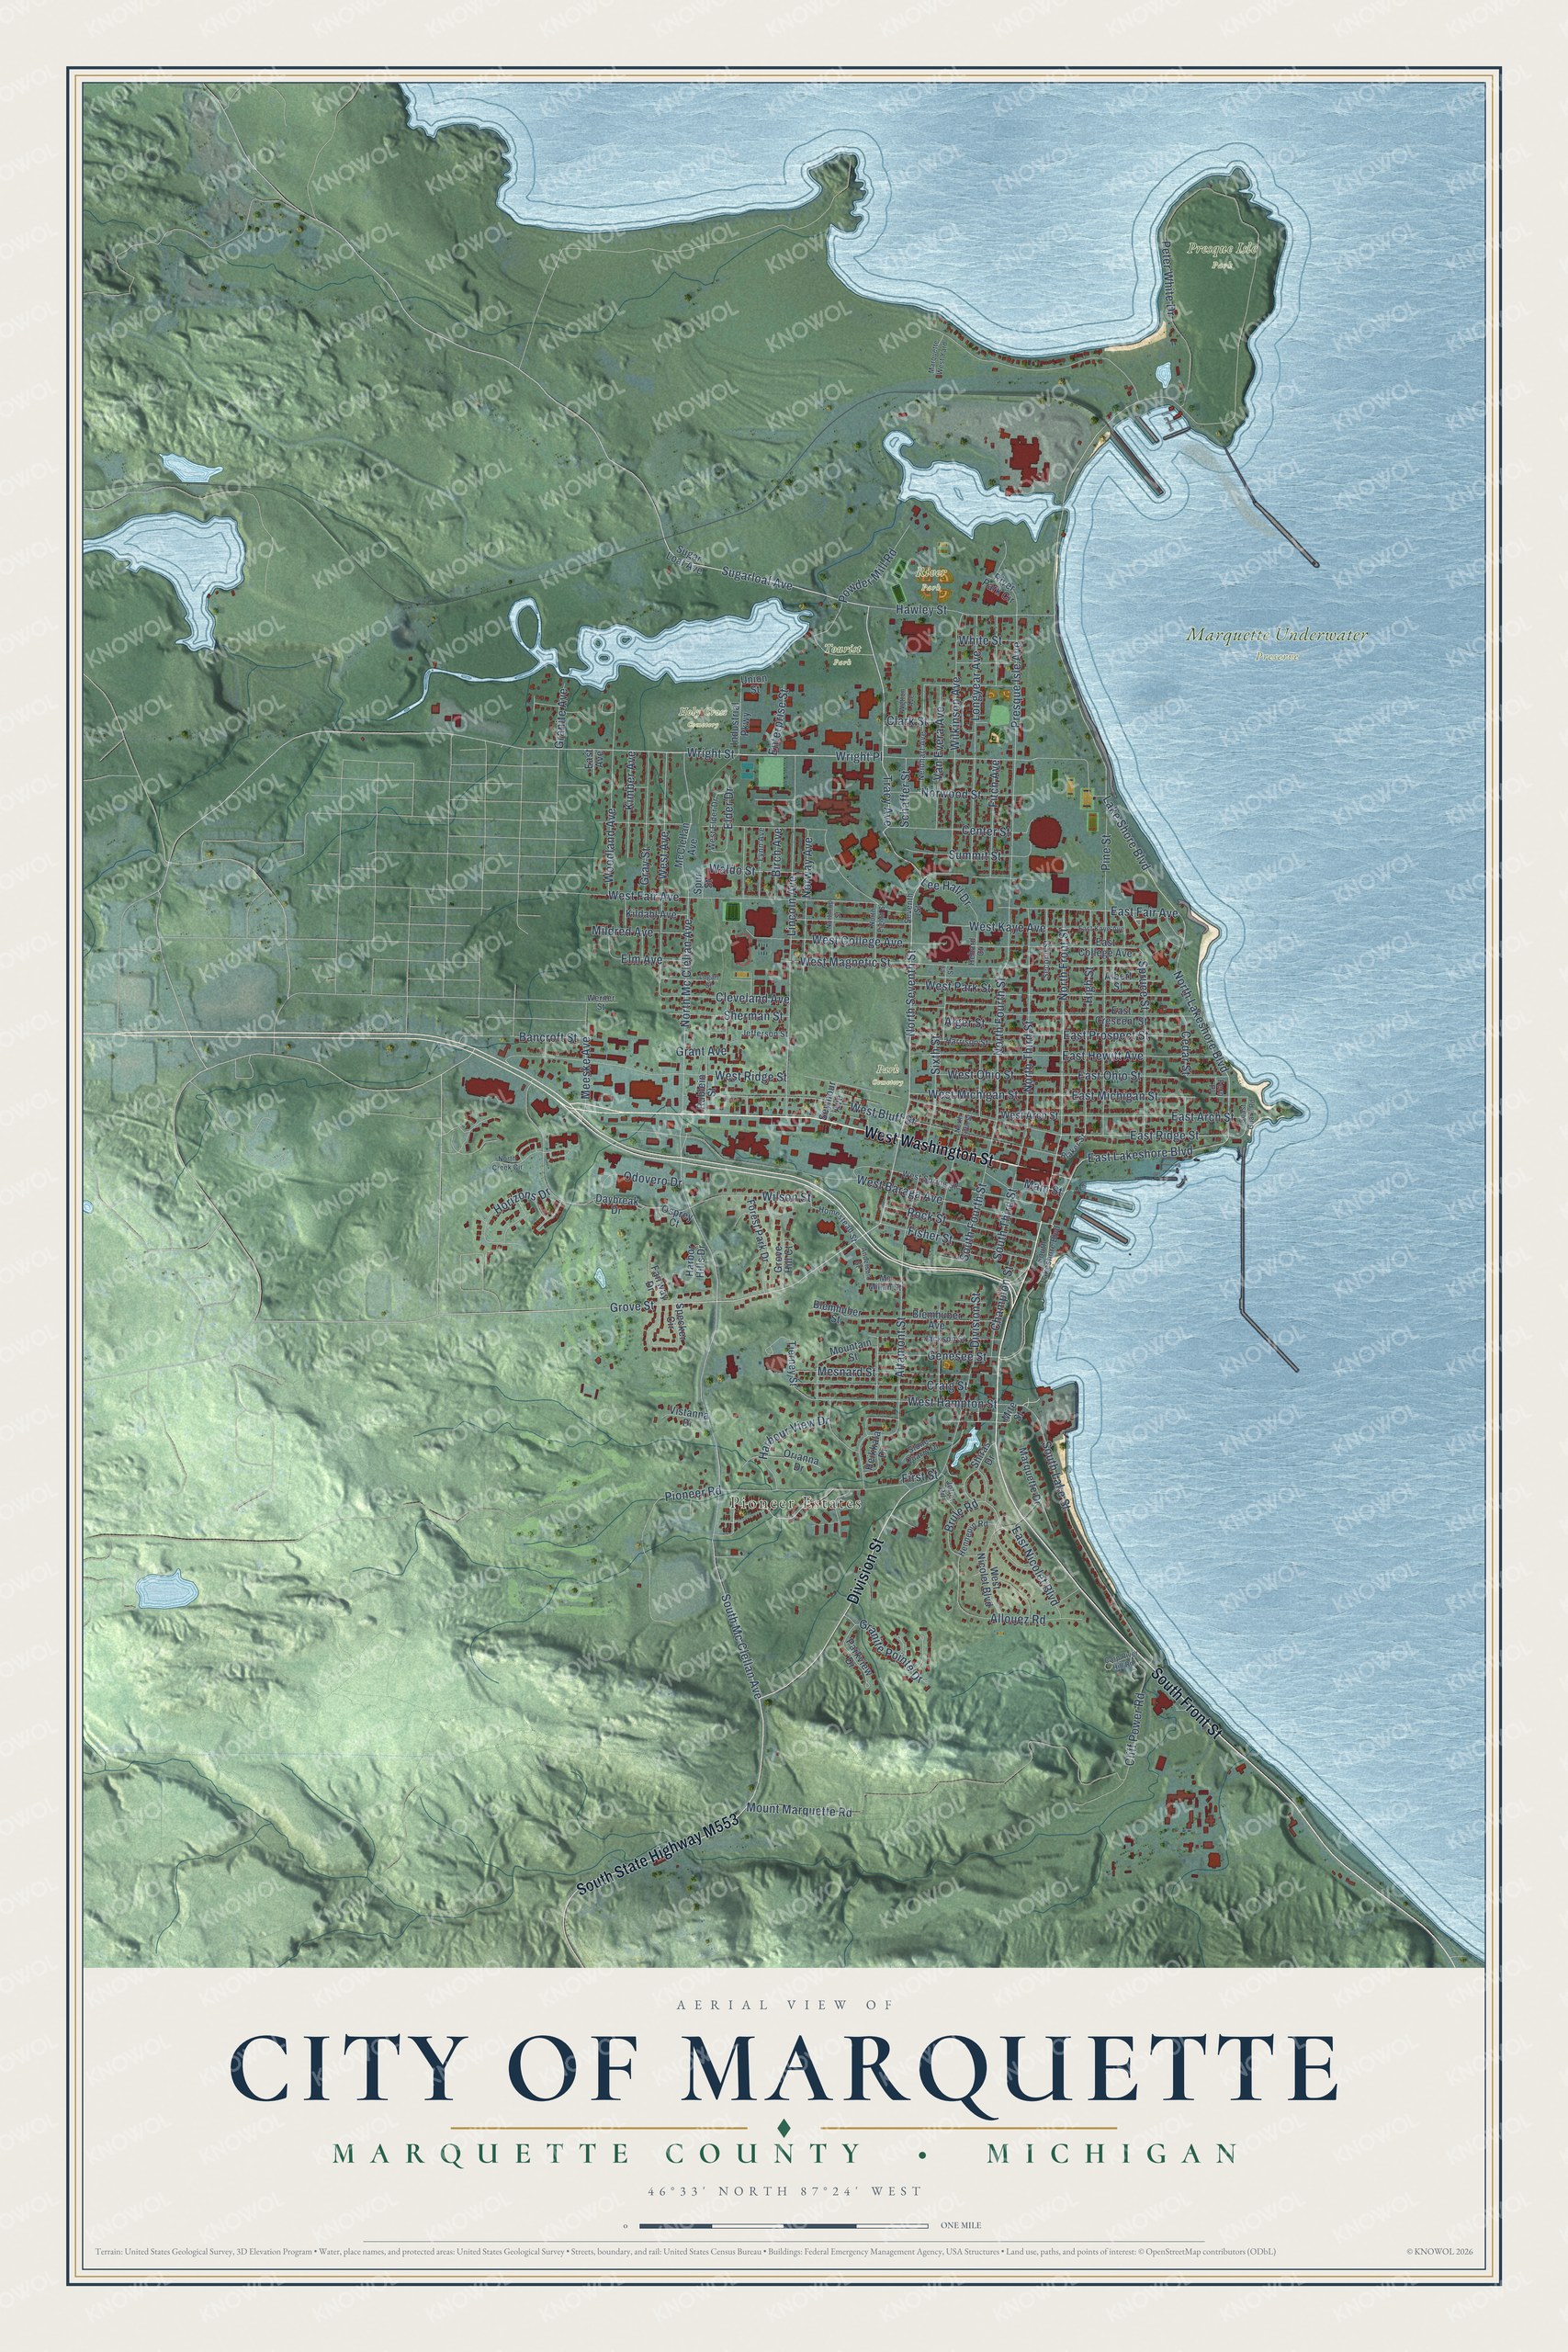The width and height of the screenshot is (1568, 2352).
Task: Click the "MICHIGAN" subtitle text
Action: 1113,2154
